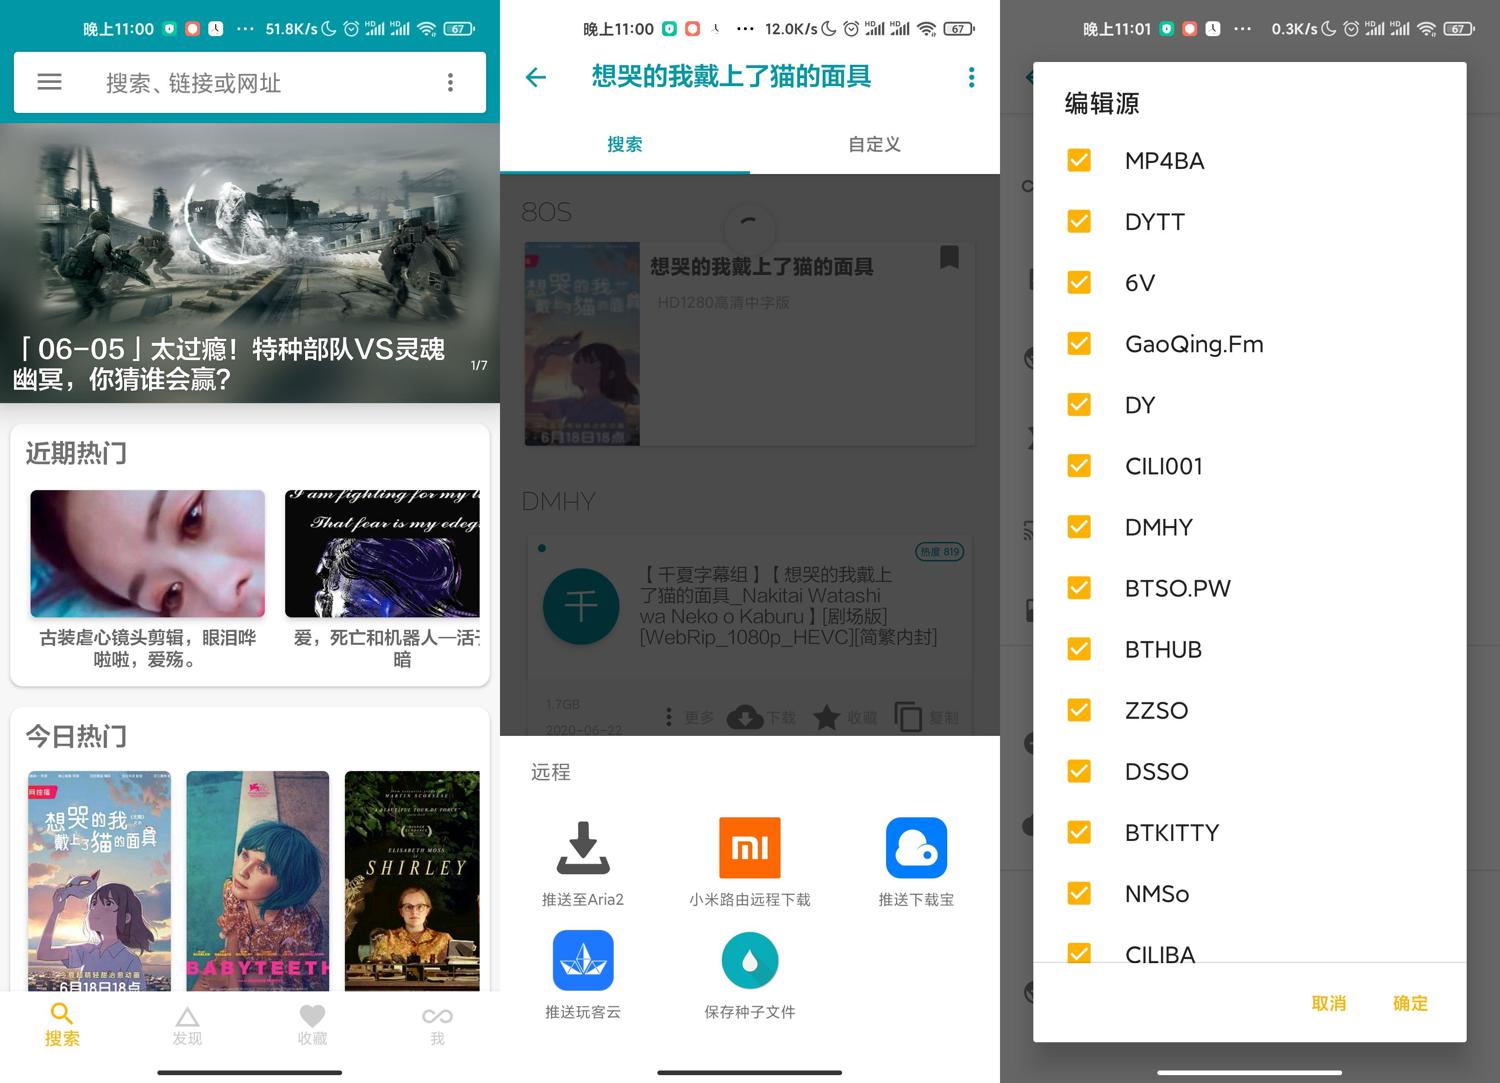The width and height of the screenshot is (1500, 1083).
Task: Open overflow menu in home search bar
Action: [450, 82]
